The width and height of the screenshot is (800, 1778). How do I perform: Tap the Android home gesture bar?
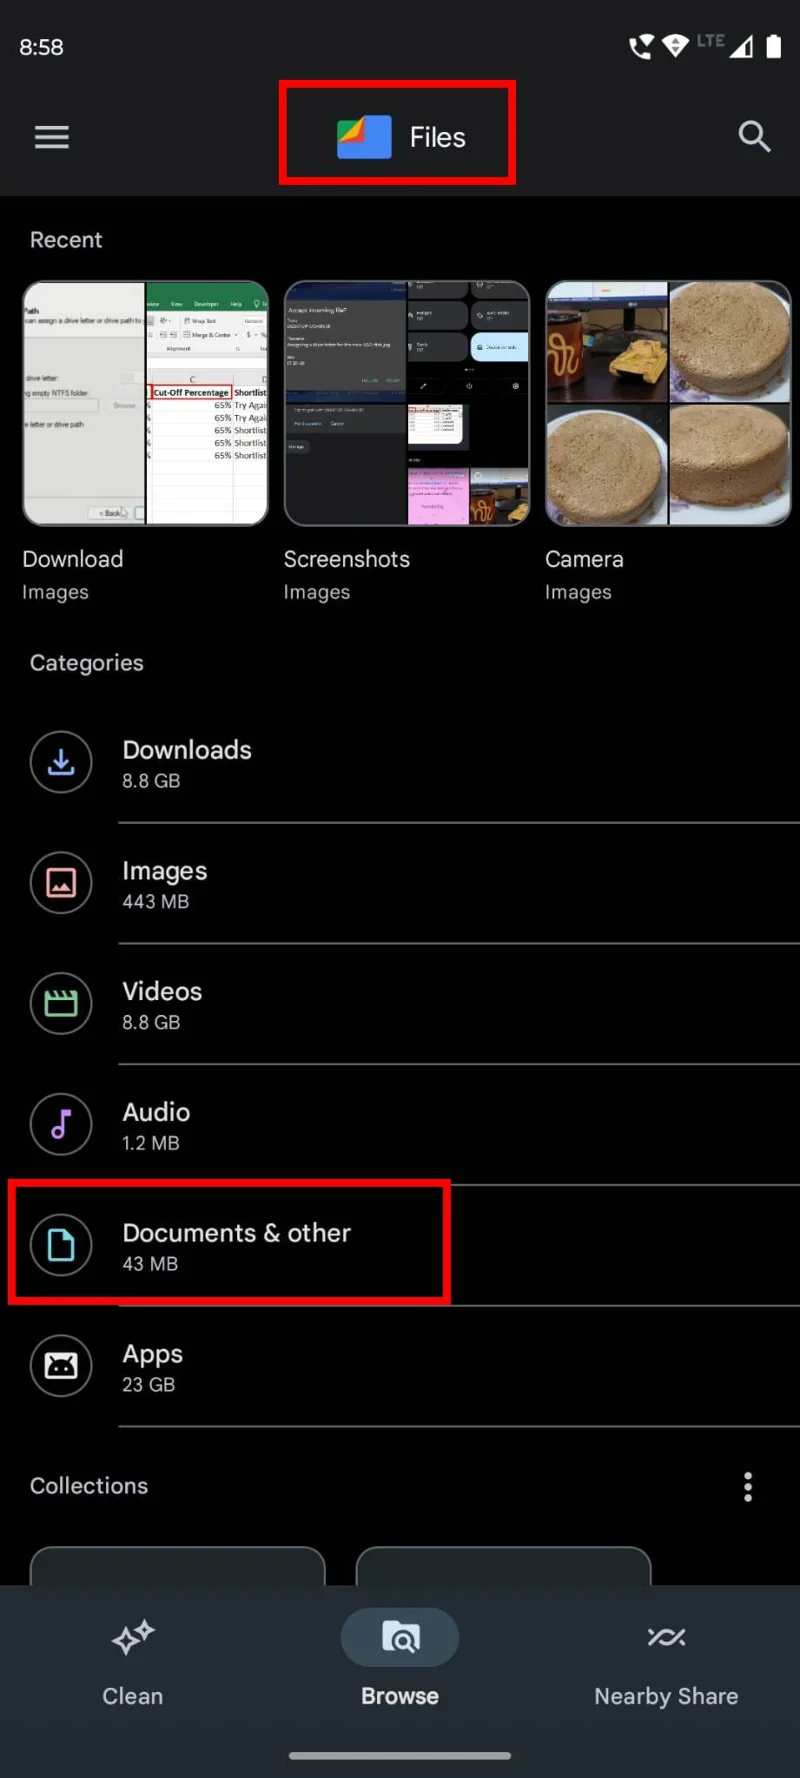click(400, 1755)
